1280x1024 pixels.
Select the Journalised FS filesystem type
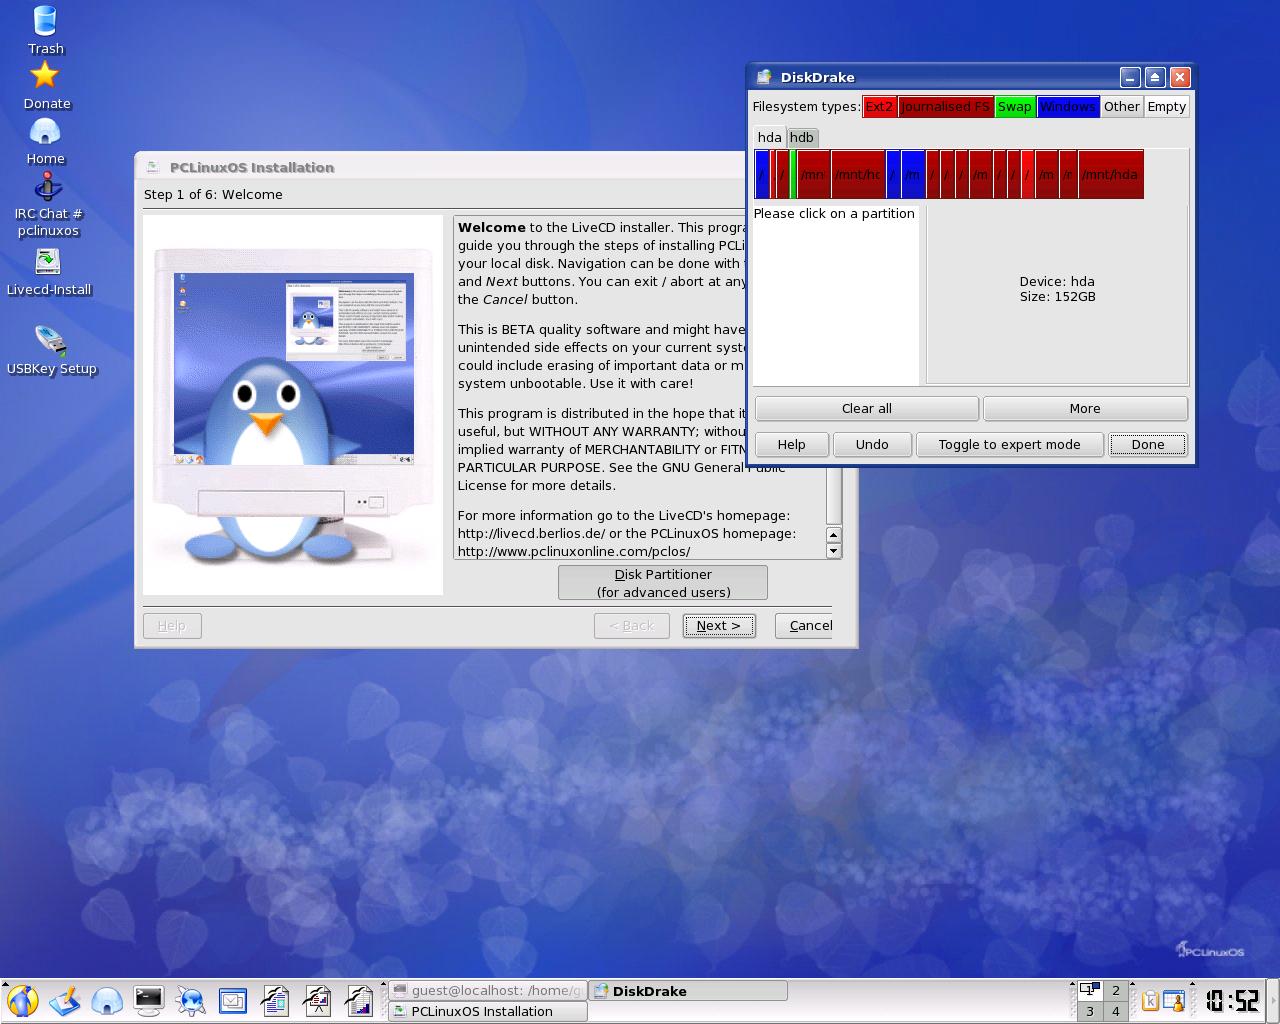click(945, 107)
